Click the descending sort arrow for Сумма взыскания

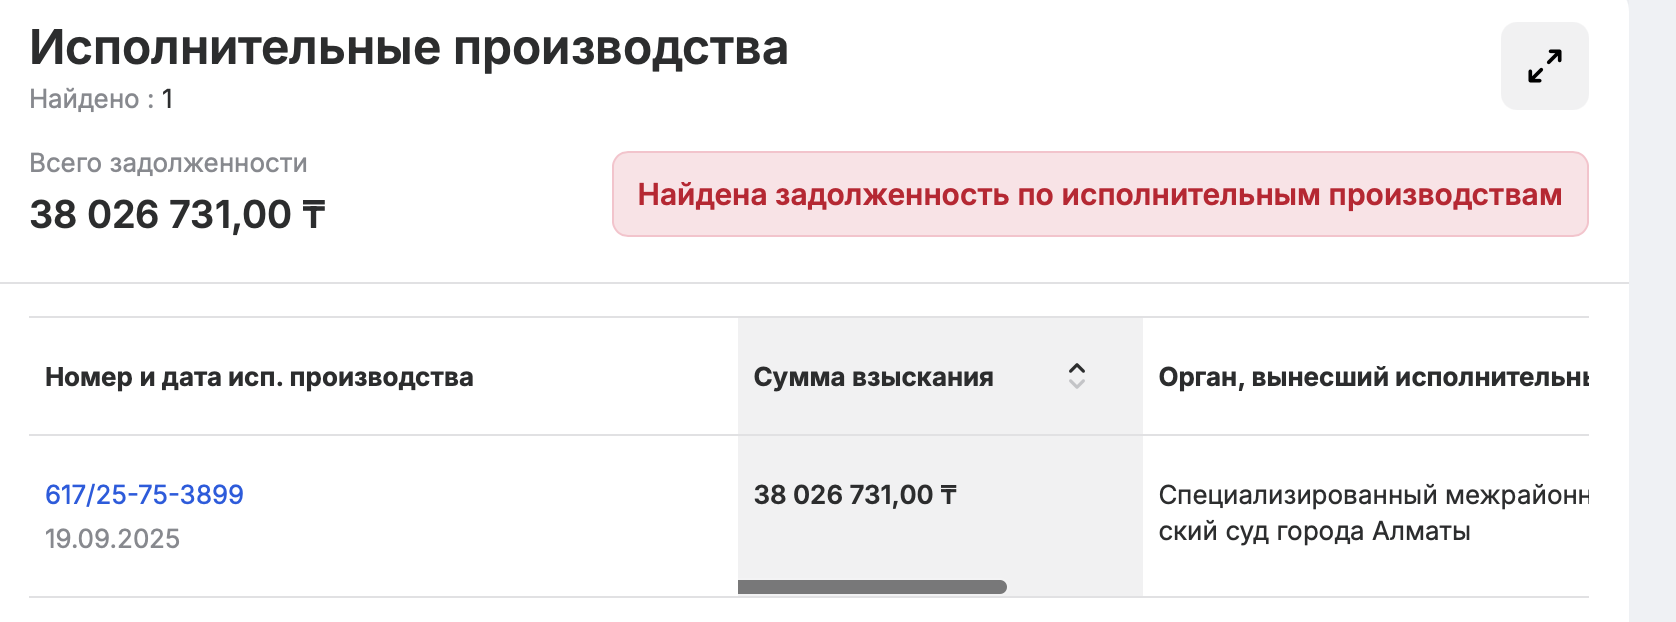1077,384
